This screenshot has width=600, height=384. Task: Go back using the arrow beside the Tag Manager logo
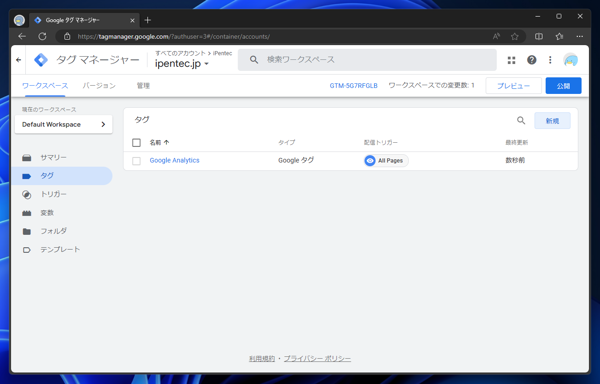(x=18, y=60)
